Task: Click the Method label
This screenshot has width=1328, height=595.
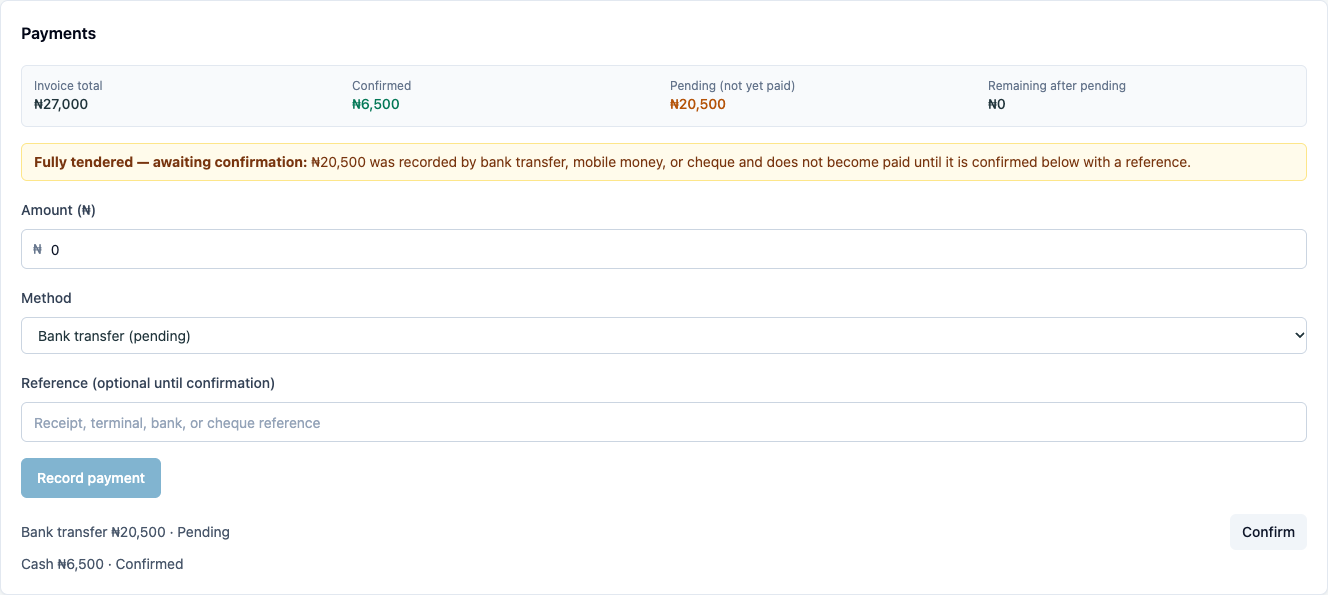Action: pyautogui.click(x=46, y=298)
